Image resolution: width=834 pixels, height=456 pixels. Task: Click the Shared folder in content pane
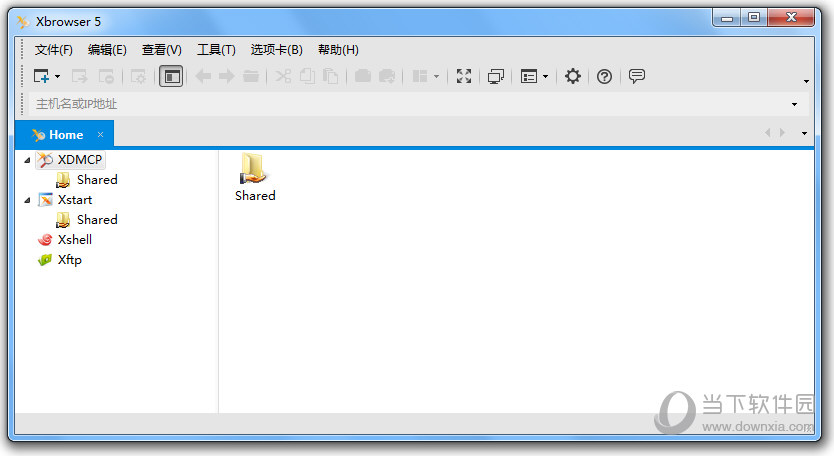click(x=255, y=177)
